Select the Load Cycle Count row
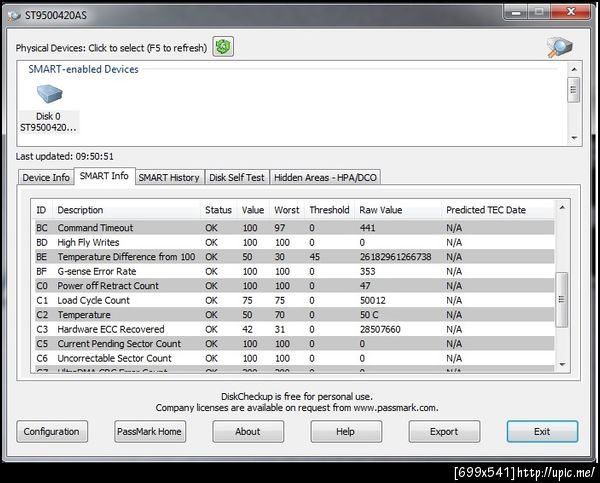The image size is (600, 483). tap(295, 300)
